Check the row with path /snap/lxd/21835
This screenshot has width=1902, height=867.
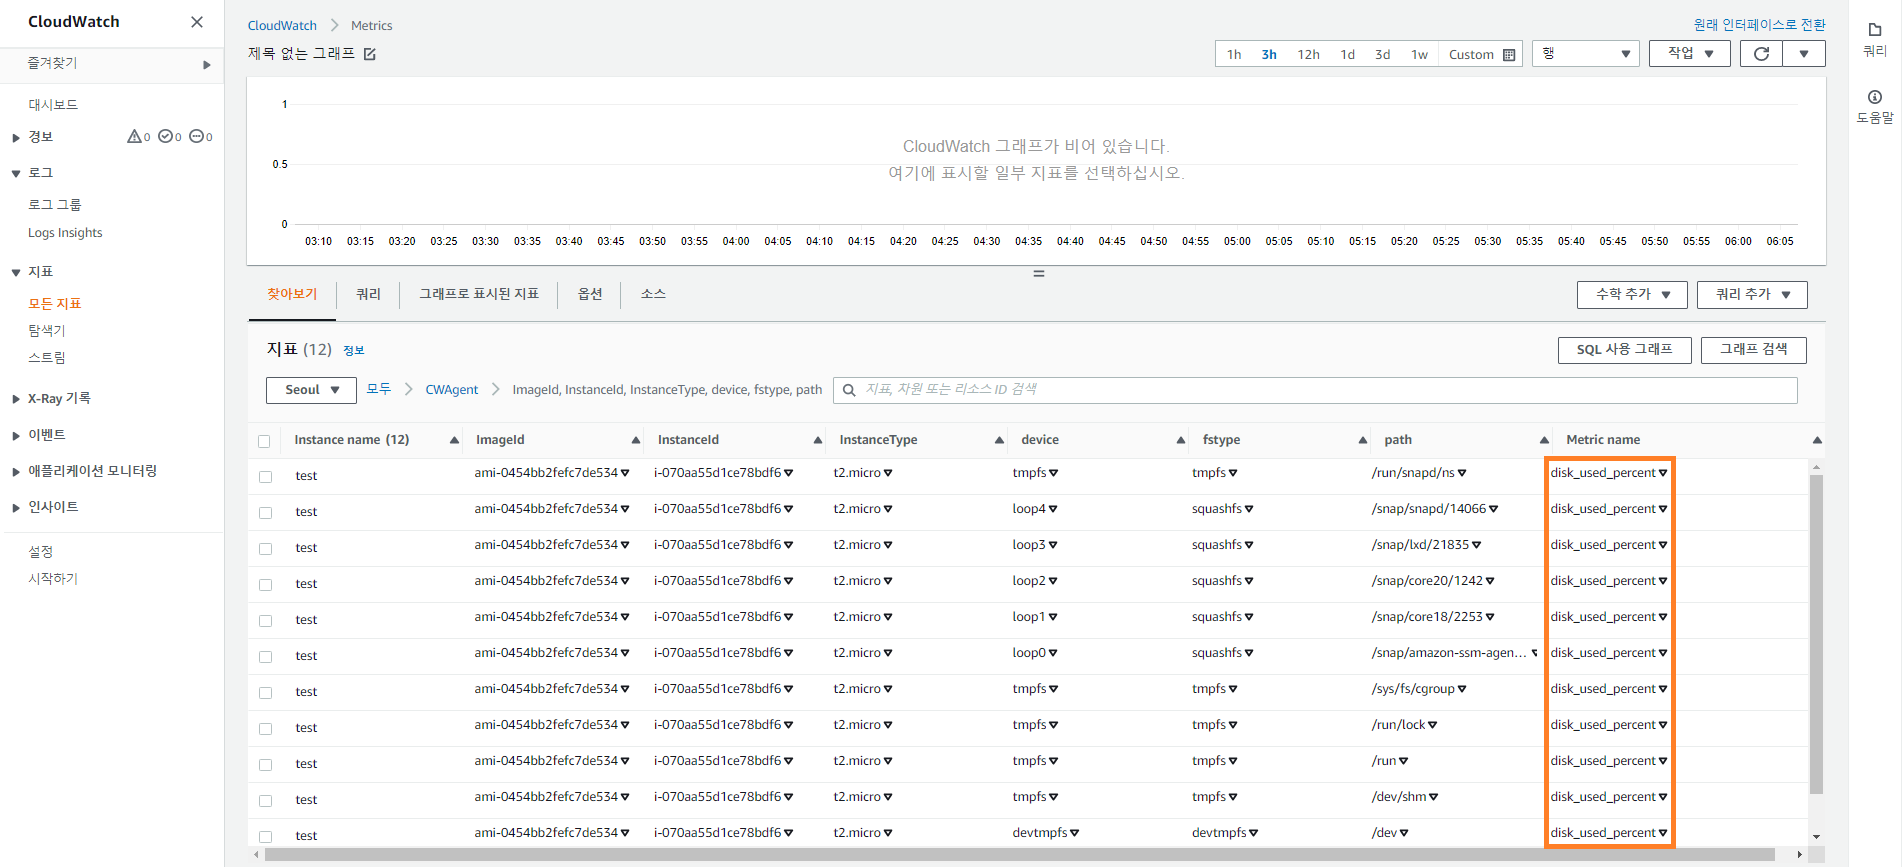265,549
